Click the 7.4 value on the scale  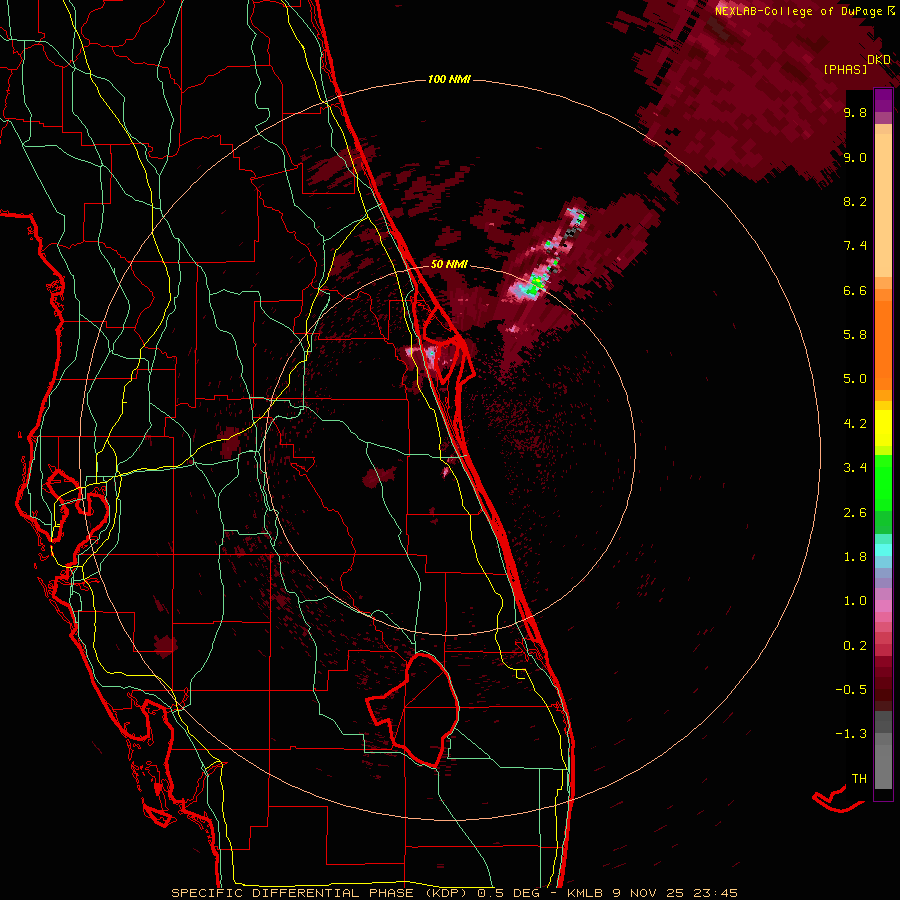pos(855,246)
